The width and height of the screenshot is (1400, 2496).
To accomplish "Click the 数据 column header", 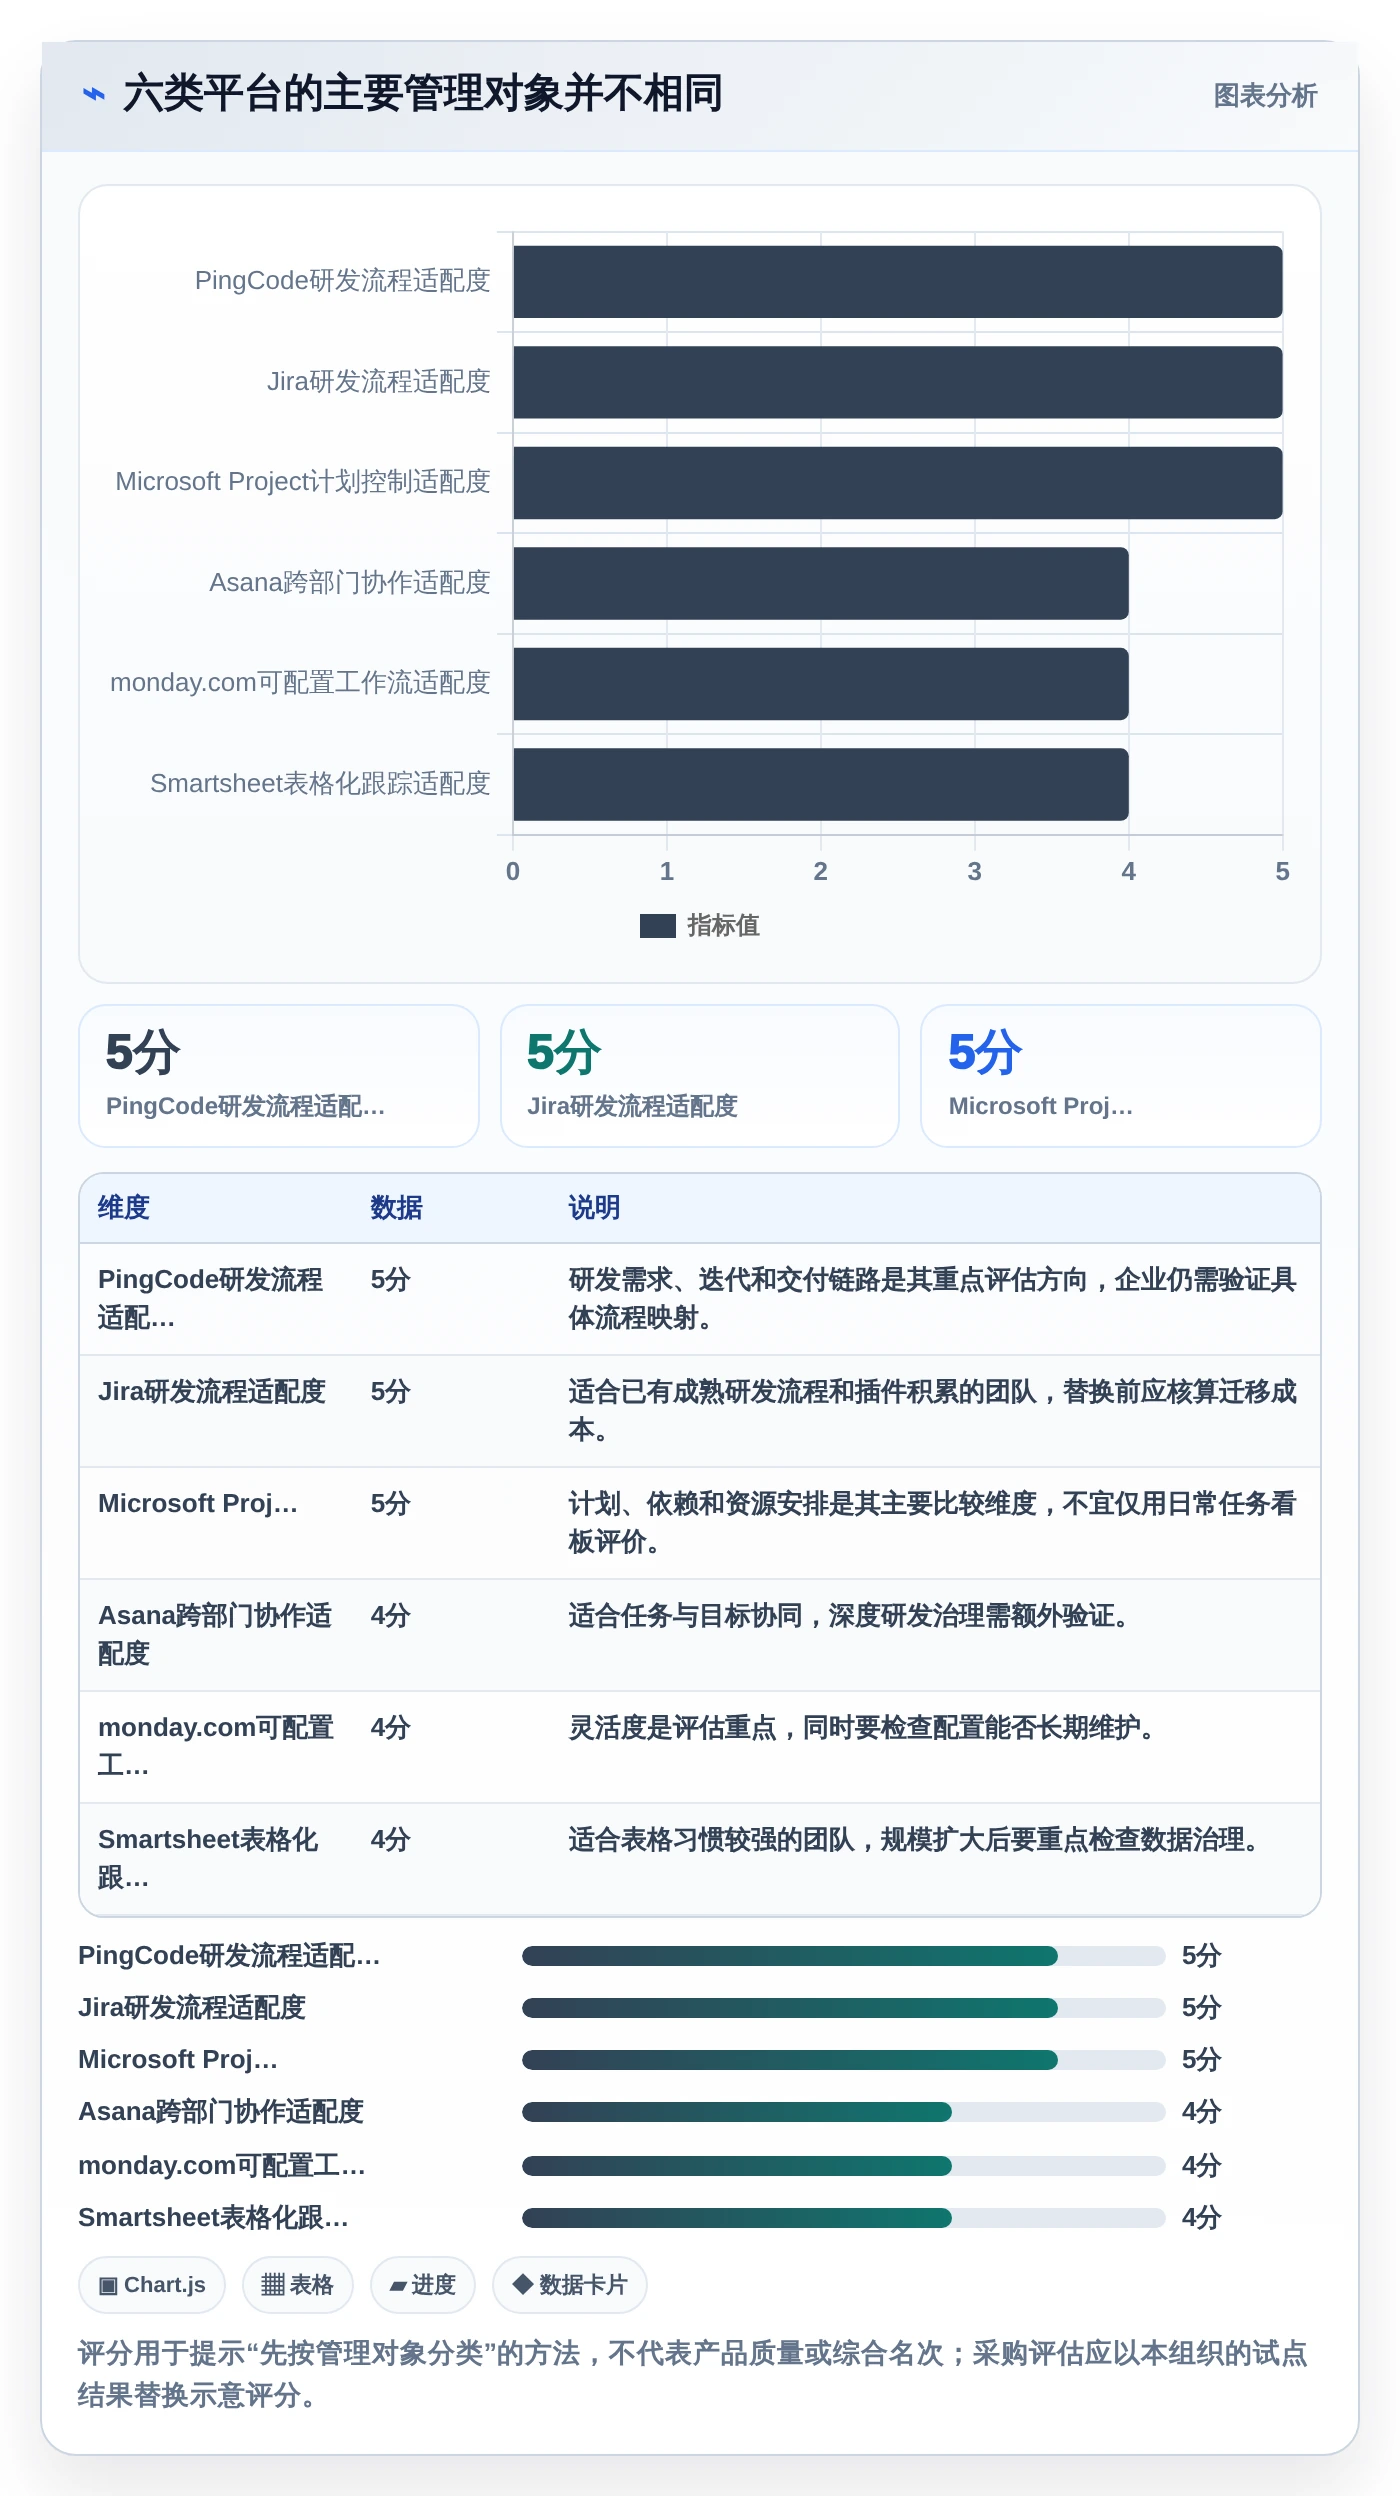I will click(x=396, y=1208).
